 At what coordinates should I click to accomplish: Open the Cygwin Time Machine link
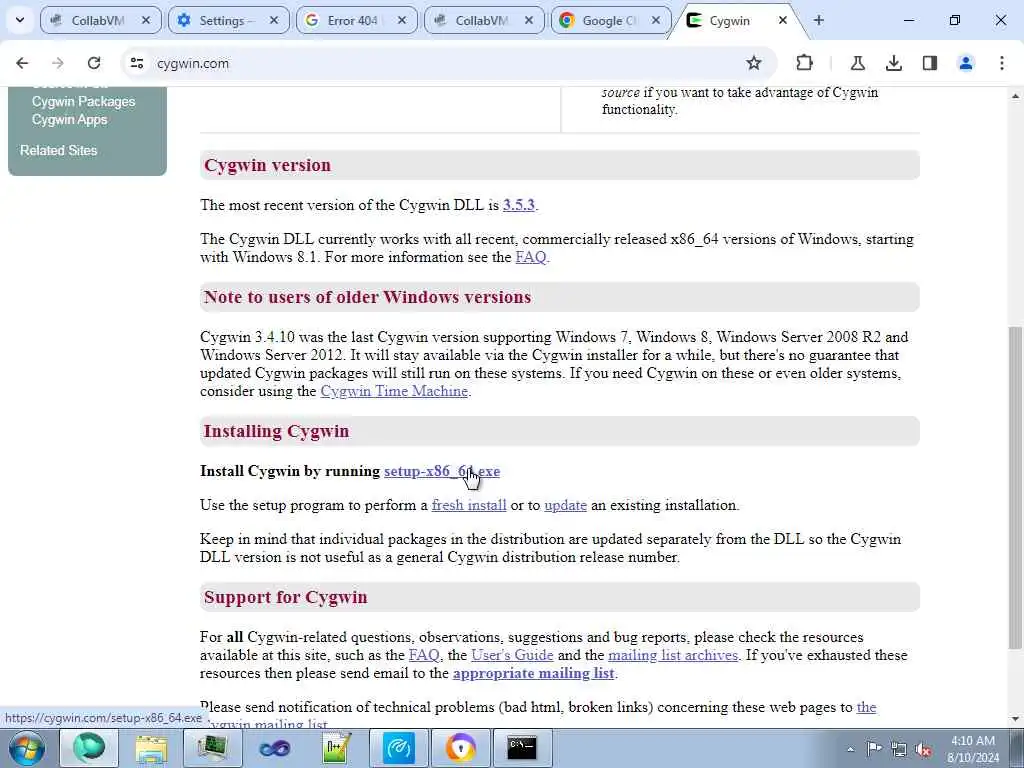[394, 391]
